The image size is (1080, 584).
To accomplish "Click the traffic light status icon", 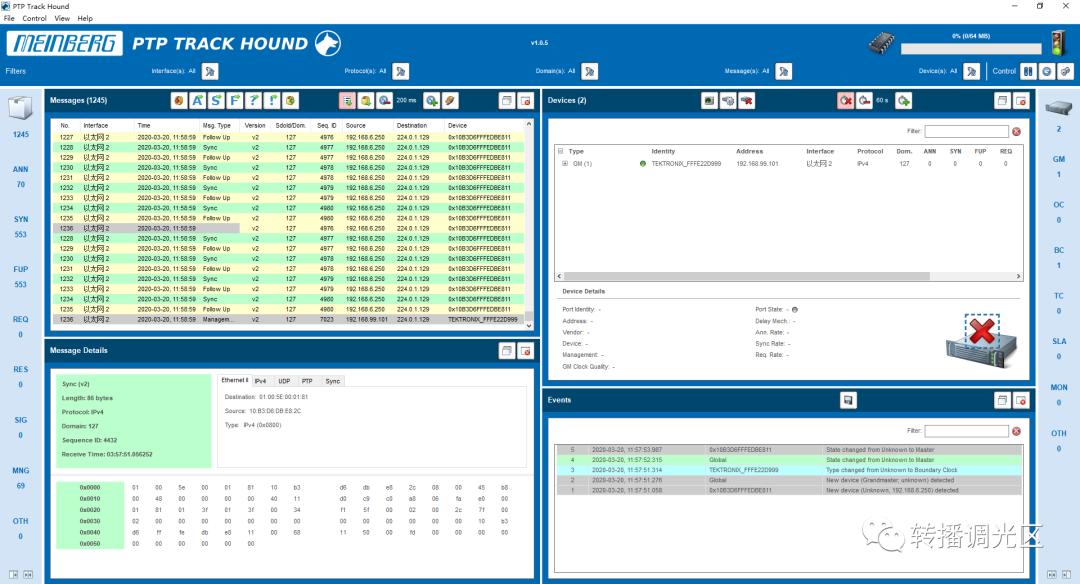I will click(x=1057, y=43).
